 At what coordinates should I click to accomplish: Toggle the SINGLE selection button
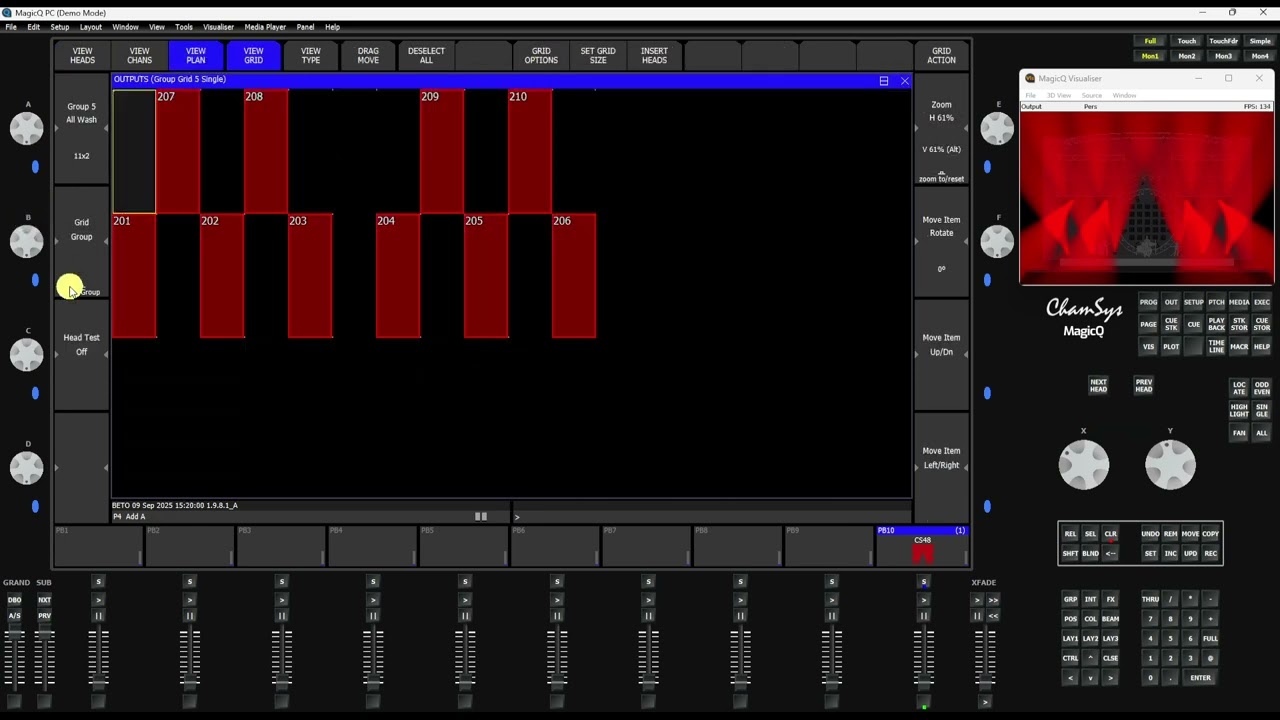(x=1261, y=410)
